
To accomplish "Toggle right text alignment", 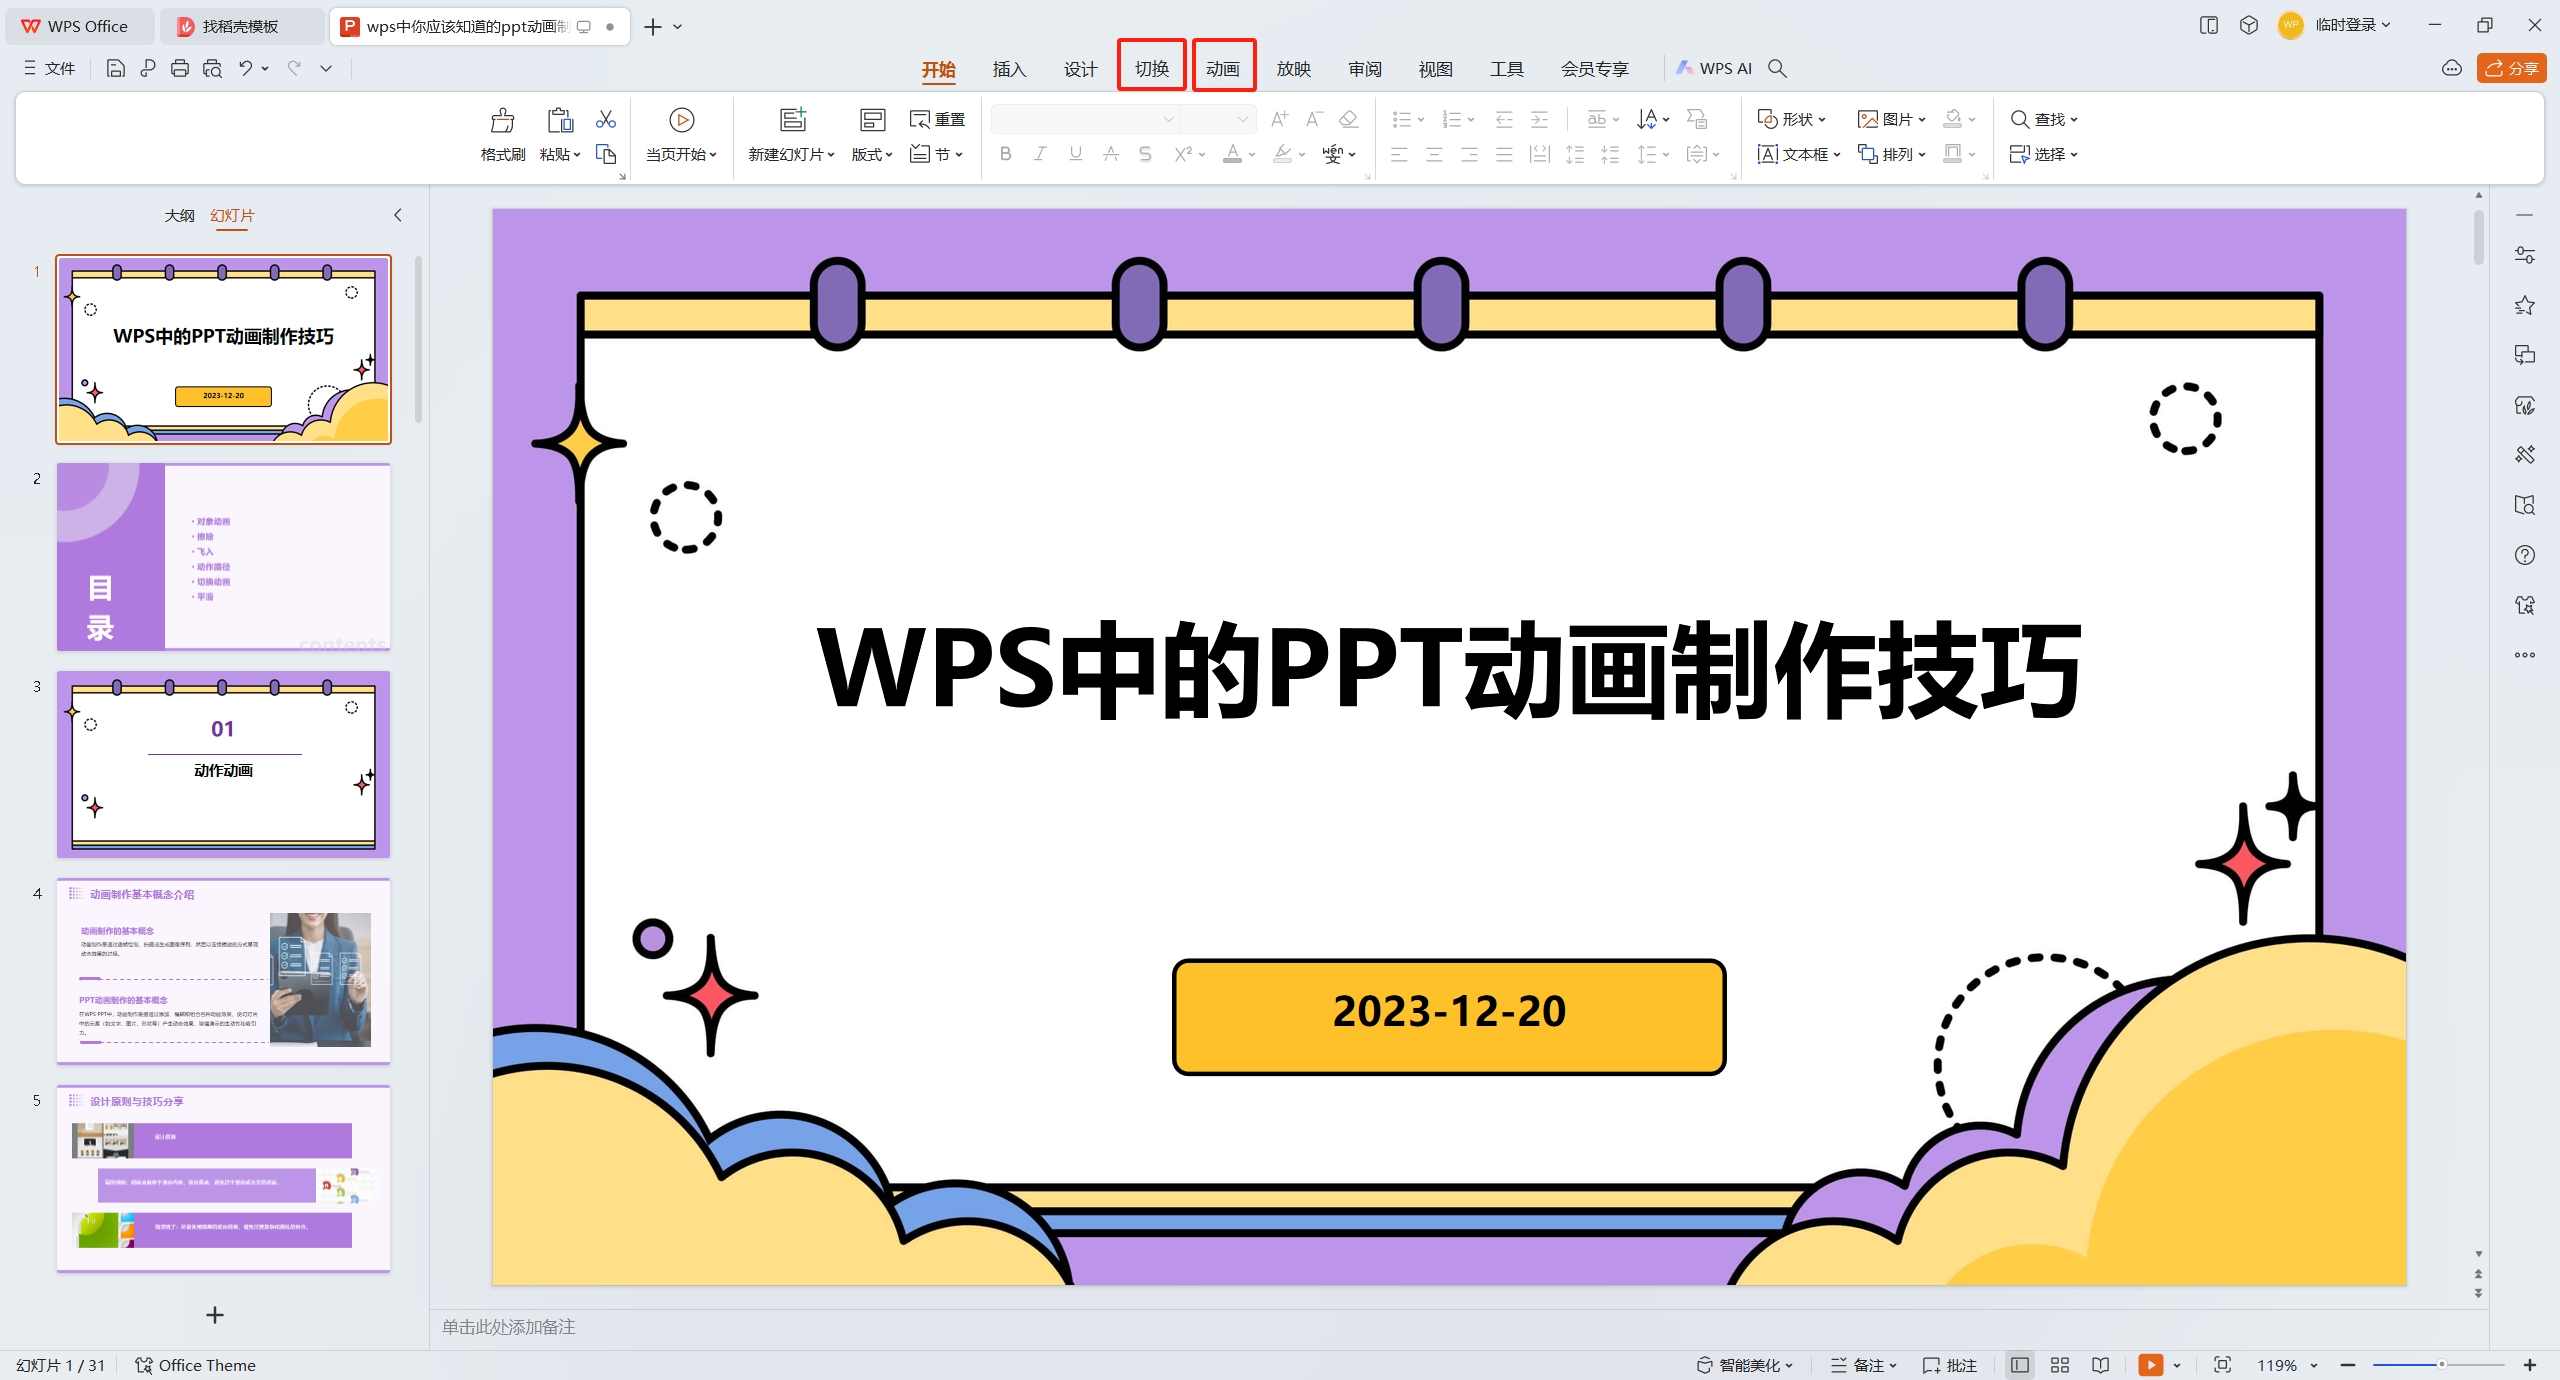I will 1469,154.
